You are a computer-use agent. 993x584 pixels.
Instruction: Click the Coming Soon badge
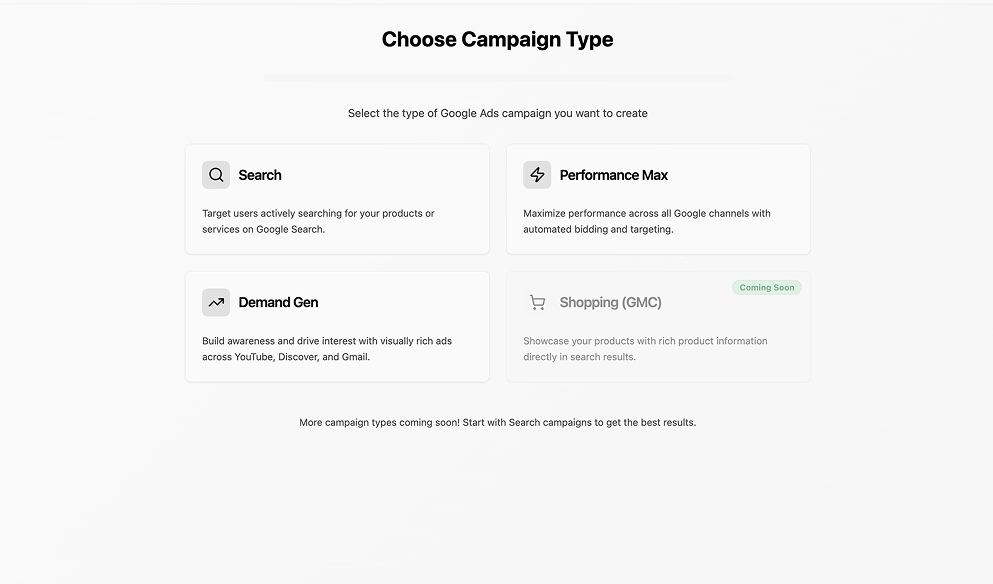point(767,288)
